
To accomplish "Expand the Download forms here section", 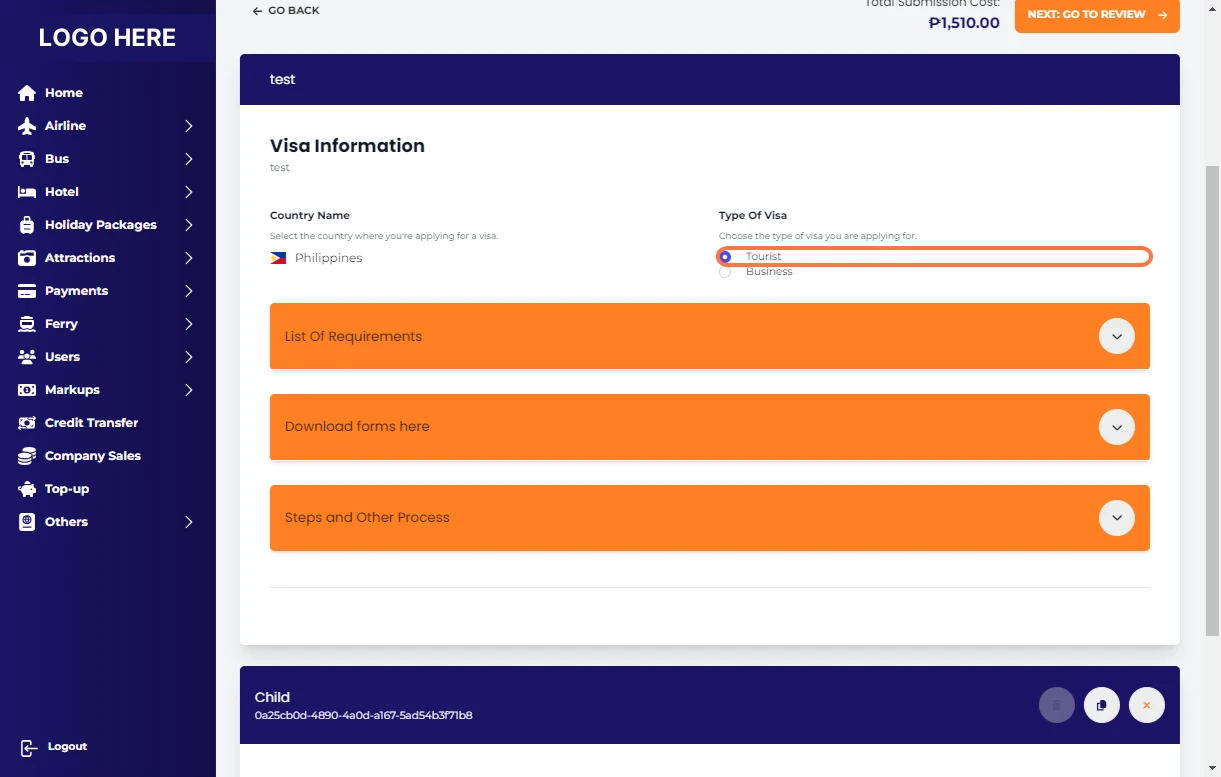I will [1116, 427].
